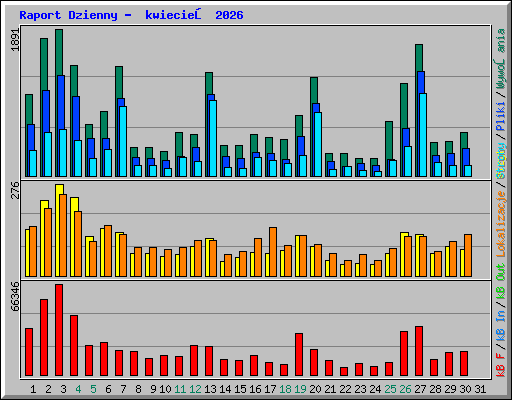
Task: Click the orange bar for day 17
Action: (273, 252)
